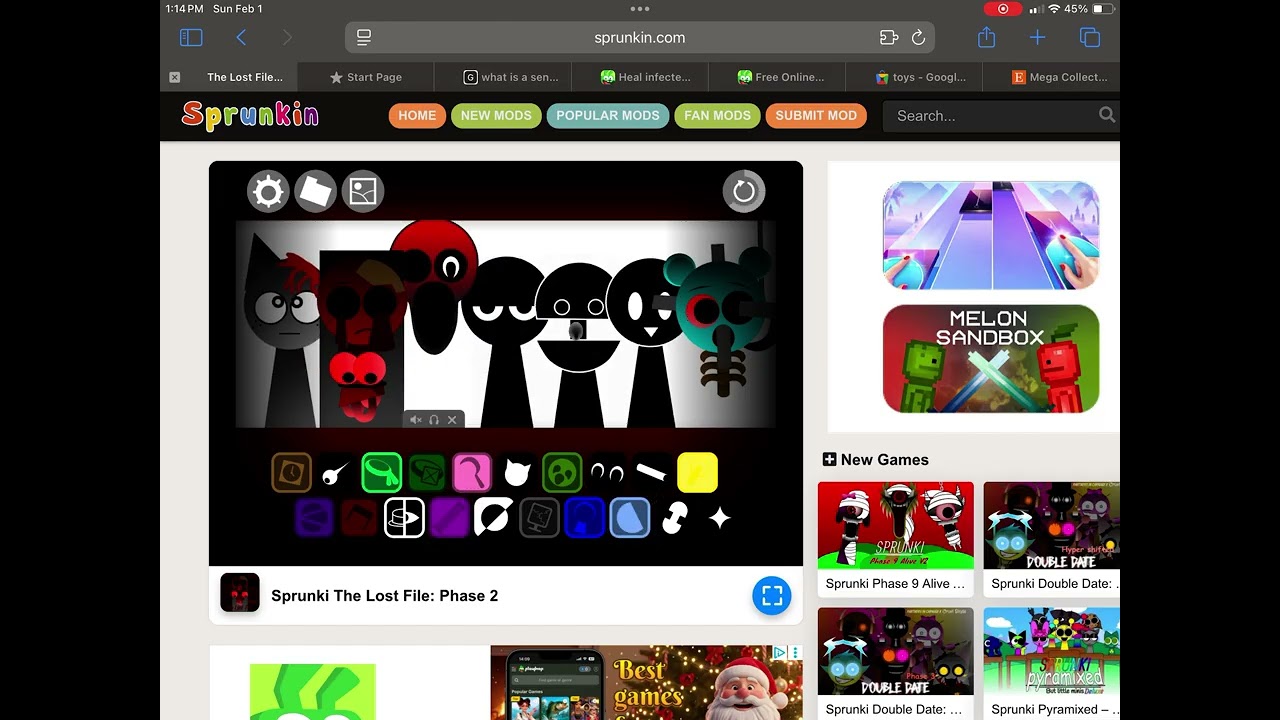Open the Safari share sheet
1280x720 pixels.
click(987, 37)
